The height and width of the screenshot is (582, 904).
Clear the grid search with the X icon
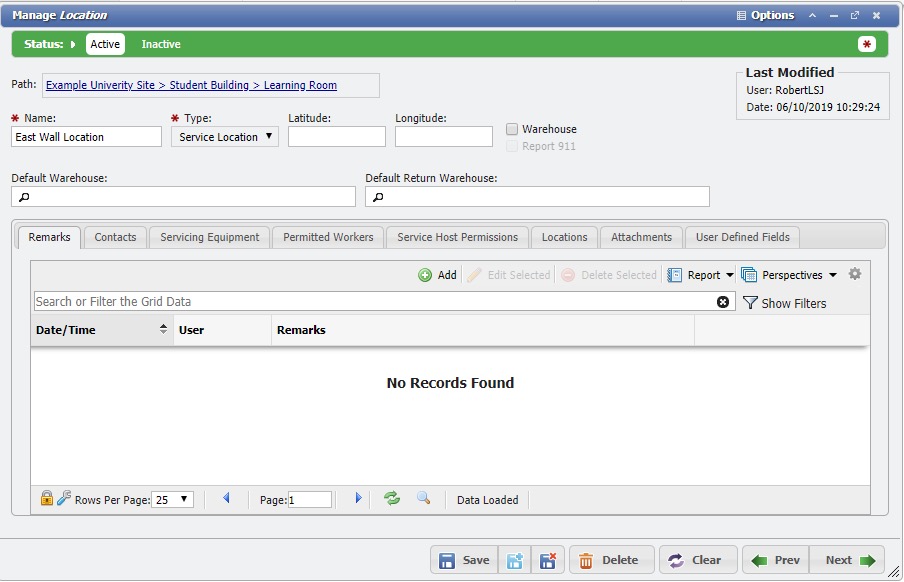[723, 302]
